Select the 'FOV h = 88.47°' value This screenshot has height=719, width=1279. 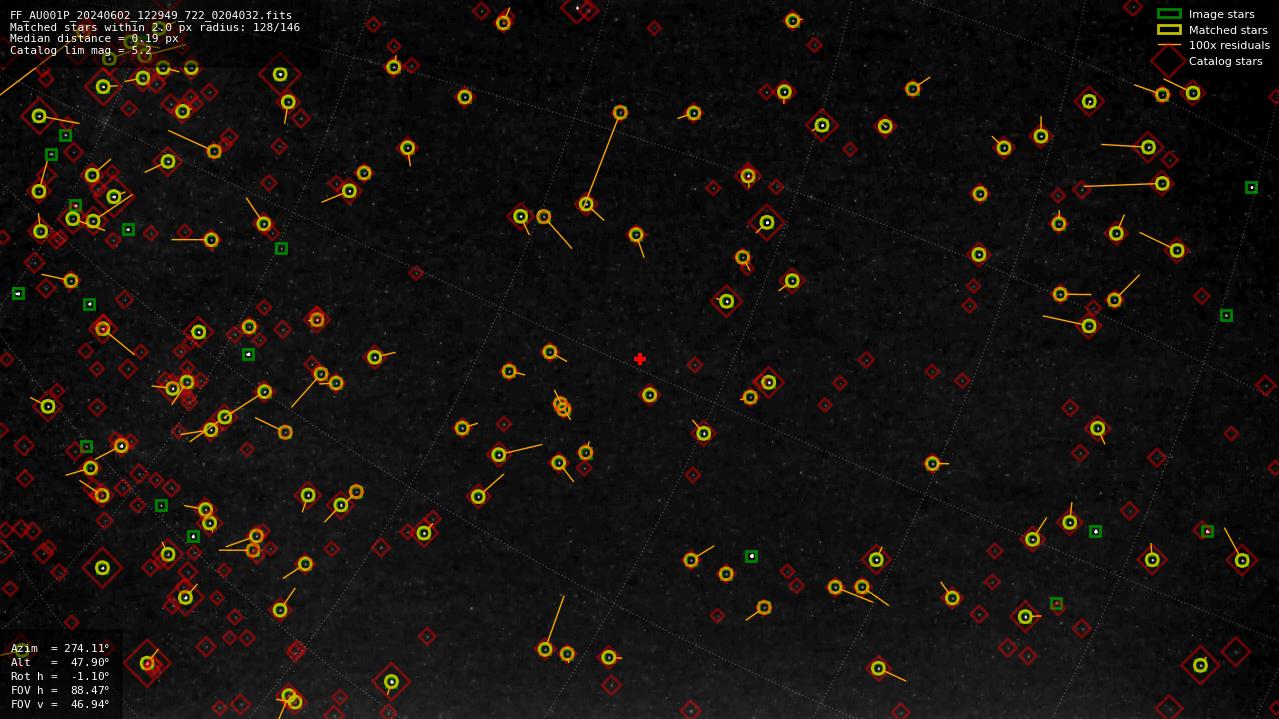[60, 690]
